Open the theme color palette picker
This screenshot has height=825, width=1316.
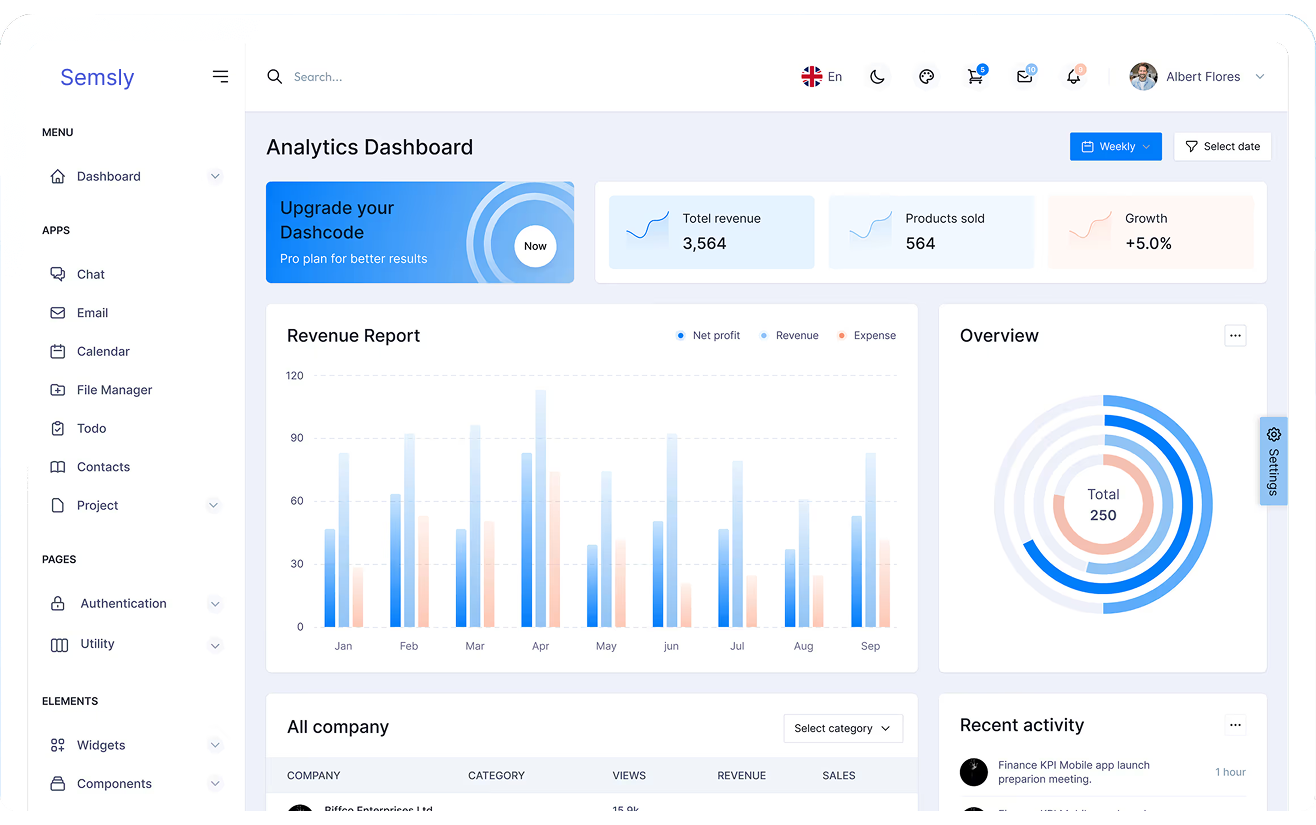(926, 76)
